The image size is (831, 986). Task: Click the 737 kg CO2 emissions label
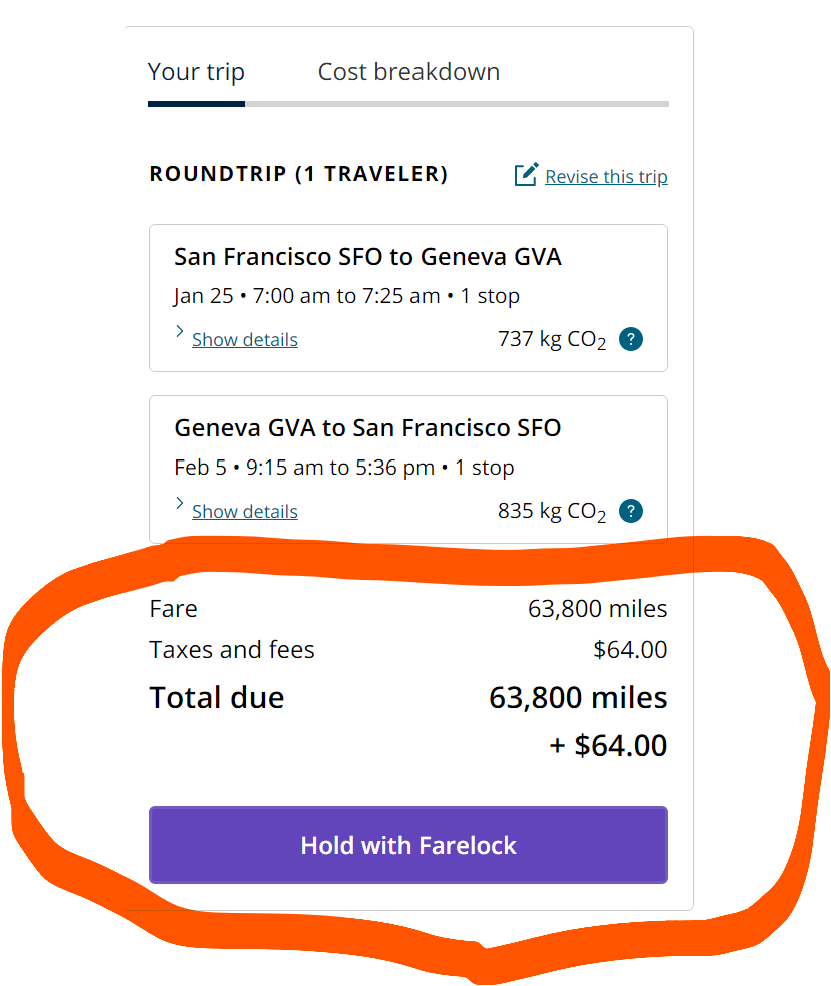[552, 340]
